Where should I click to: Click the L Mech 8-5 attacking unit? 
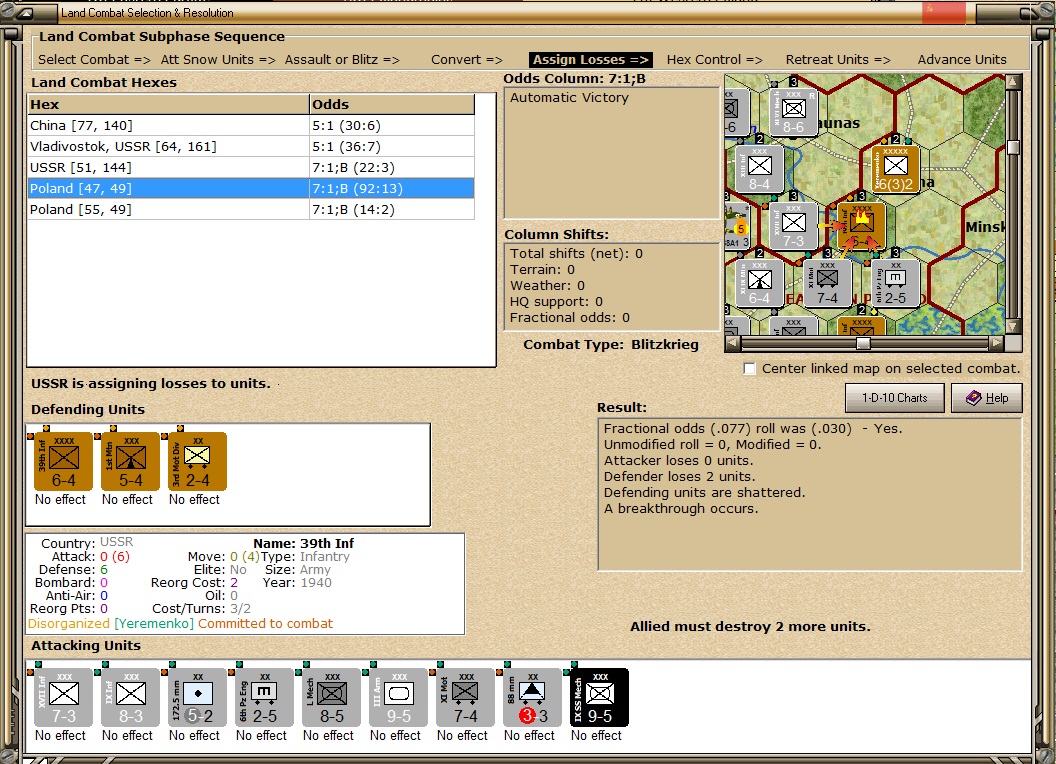coord(331,697)
